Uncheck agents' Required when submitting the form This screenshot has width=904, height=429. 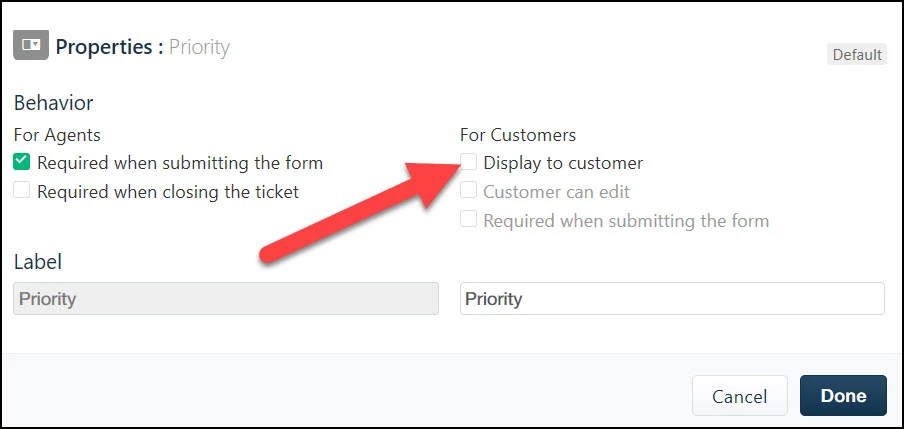(x=22, y=162)
